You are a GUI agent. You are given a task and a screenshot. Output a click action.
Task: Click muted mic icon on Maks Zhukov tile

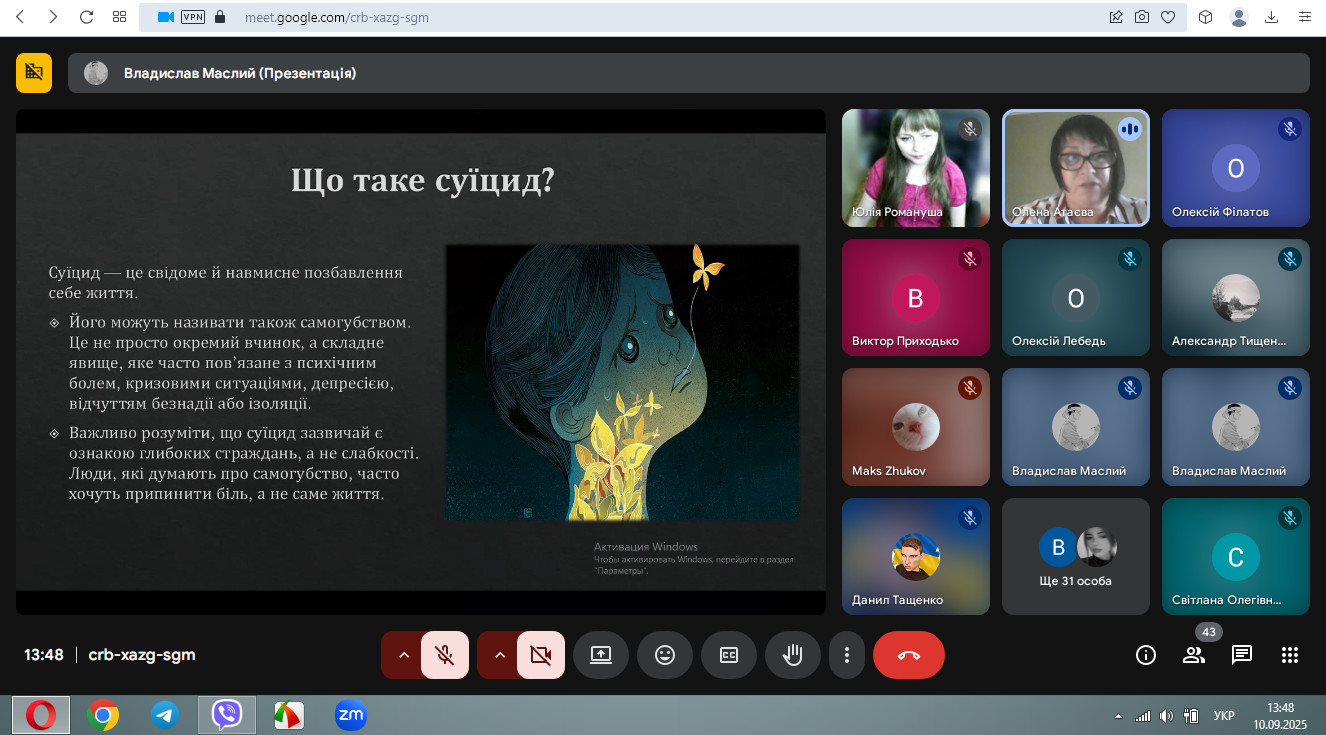pyautogui.click(x=969, y=388)
